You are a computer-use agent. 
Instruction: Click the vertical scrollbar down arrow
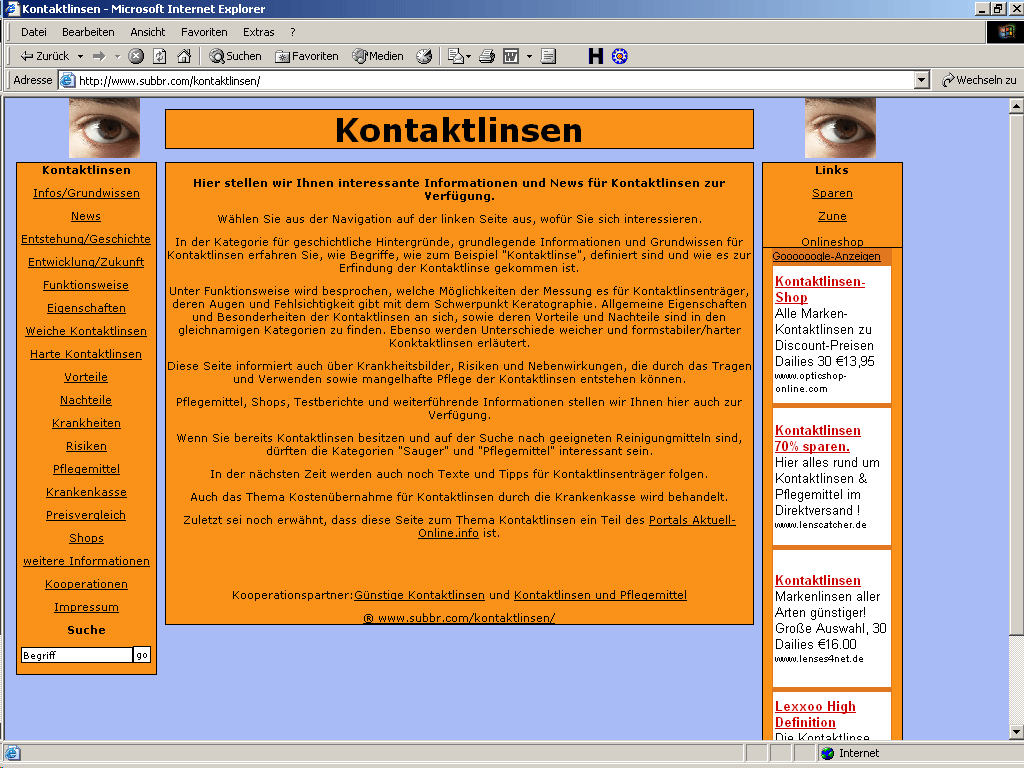tap(1016, 731)
